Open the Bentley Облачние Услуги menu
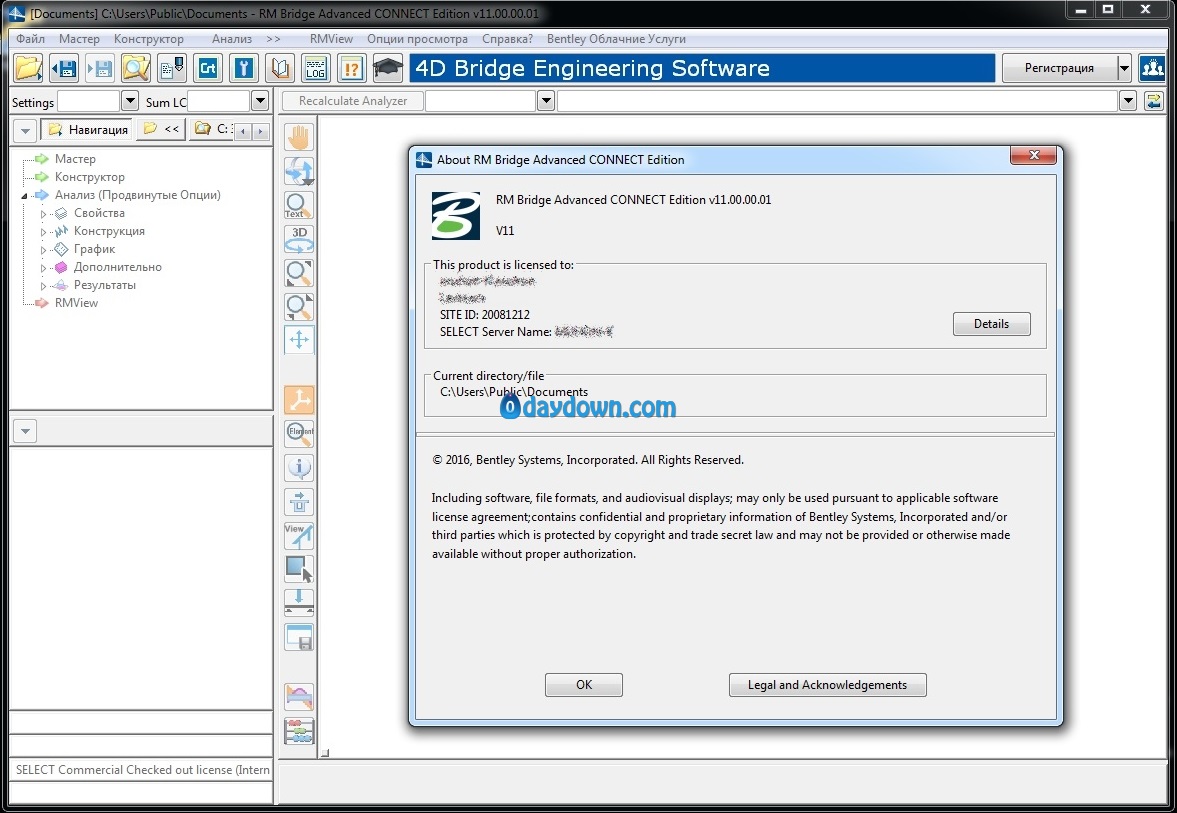This screenshot has width=1177, height=813. (616, 38)
